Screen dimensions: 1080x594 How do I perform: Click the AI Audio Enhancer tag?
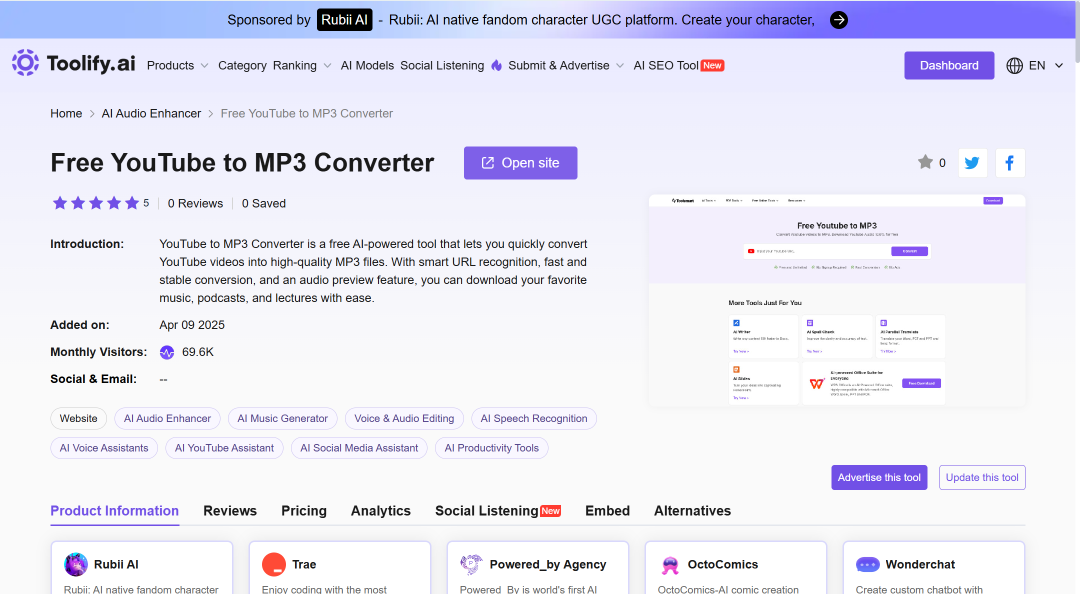tap(167, 418)
